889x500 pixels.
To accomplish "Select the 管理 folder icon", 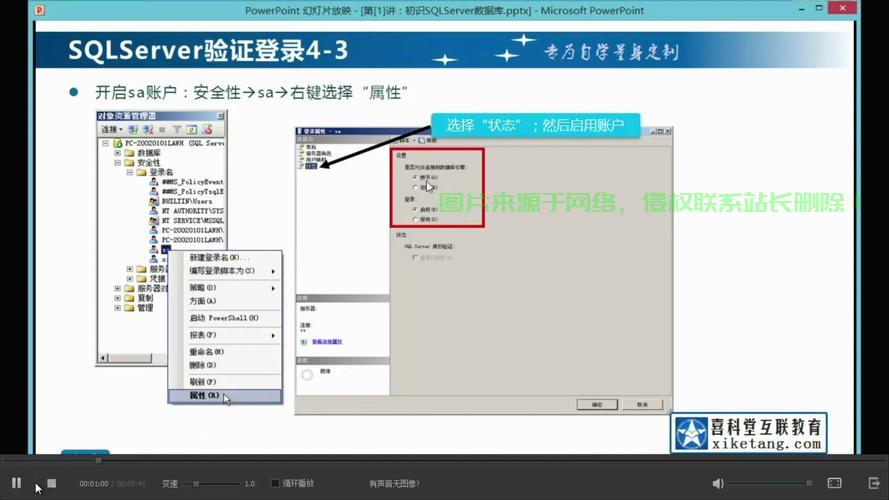I will [x=129, y=308].
